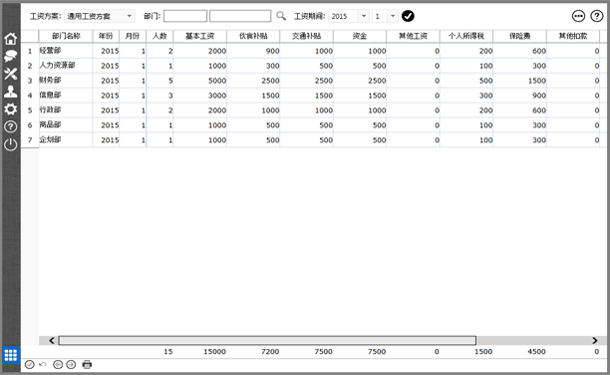The image size is (610, 375).
Task: Select the 商品部 department cell
Action: click(x=66, y=124)
